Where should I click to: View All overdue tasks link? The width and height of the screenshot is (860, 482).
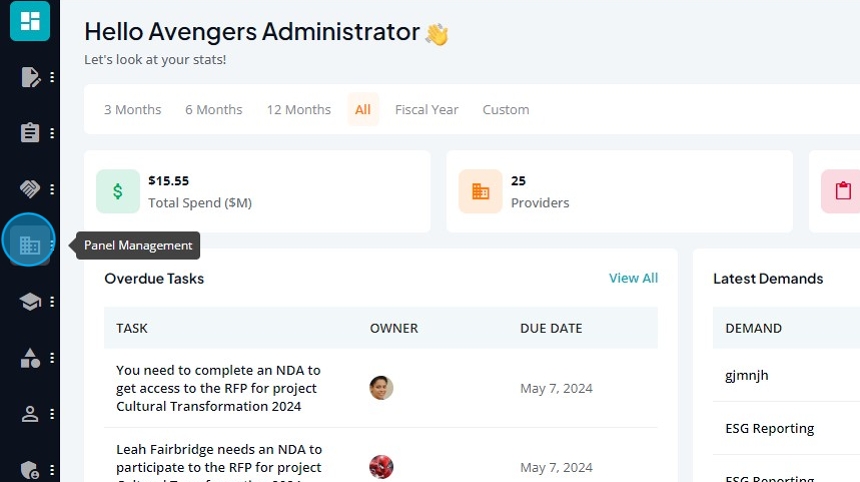[633, 278]
